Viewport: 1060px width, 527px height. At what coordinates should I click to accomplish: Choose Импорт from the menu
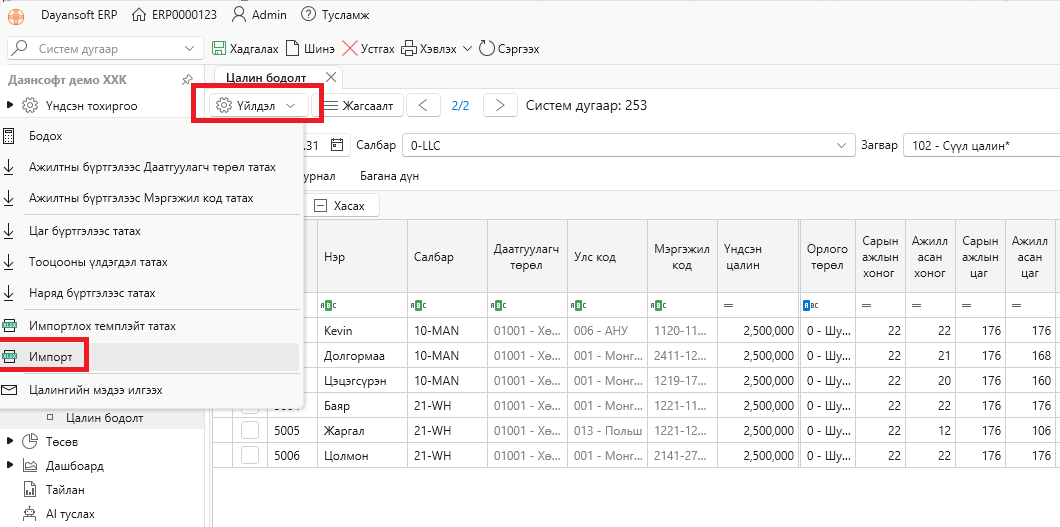pos(150,357)
